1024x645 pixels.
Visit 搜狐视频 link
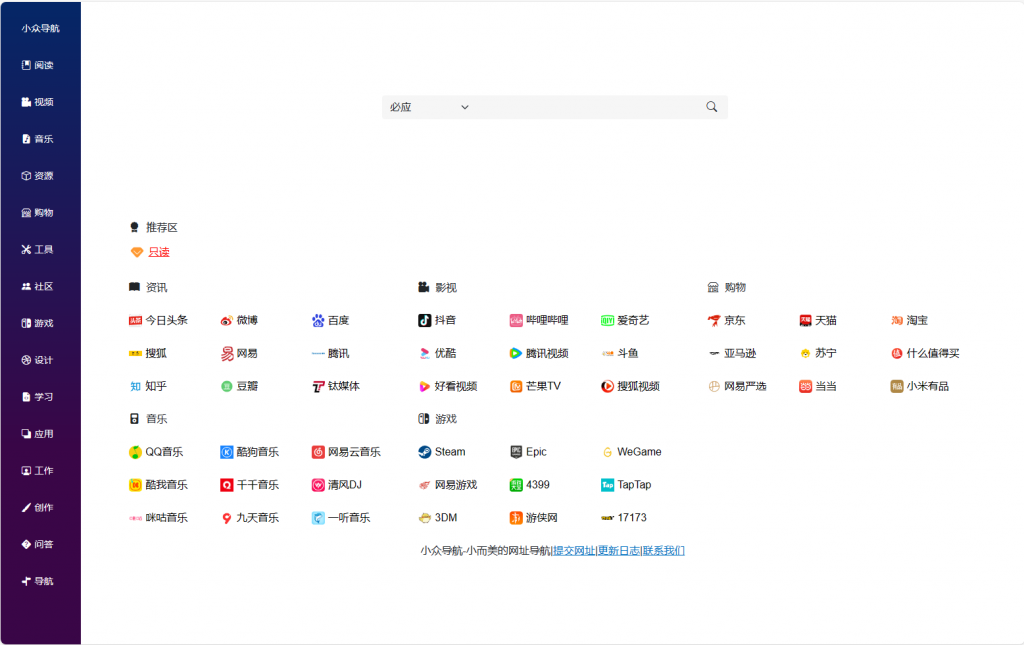631,386
